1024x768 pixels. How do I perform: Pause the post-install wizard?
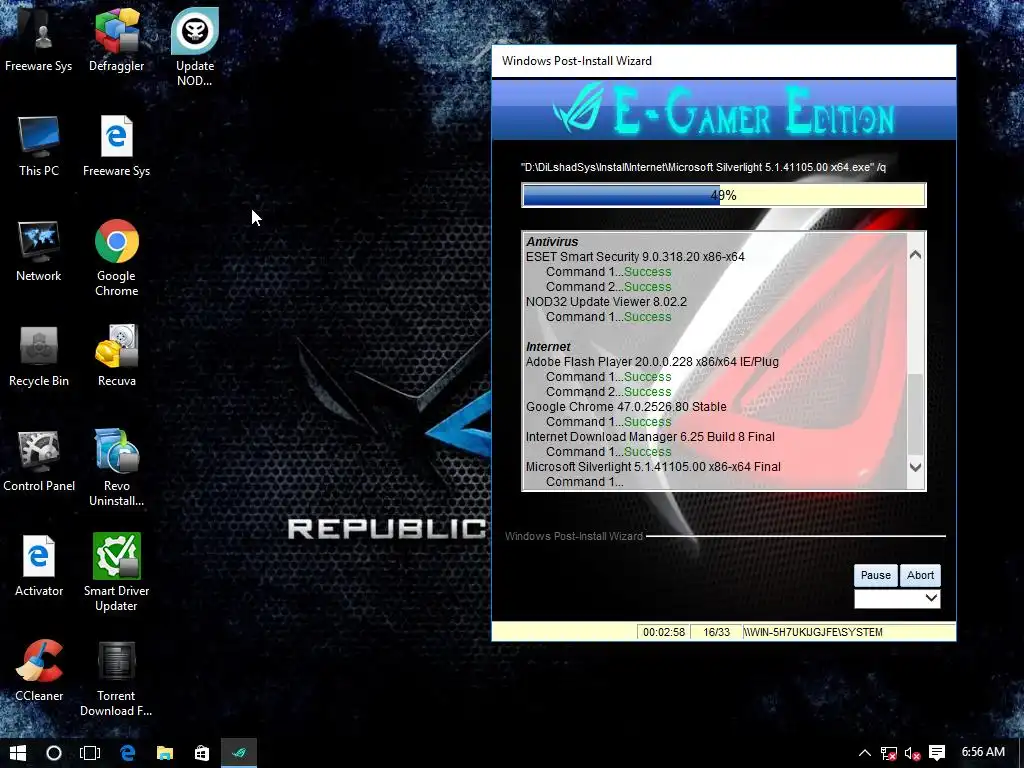coord(875,575)
